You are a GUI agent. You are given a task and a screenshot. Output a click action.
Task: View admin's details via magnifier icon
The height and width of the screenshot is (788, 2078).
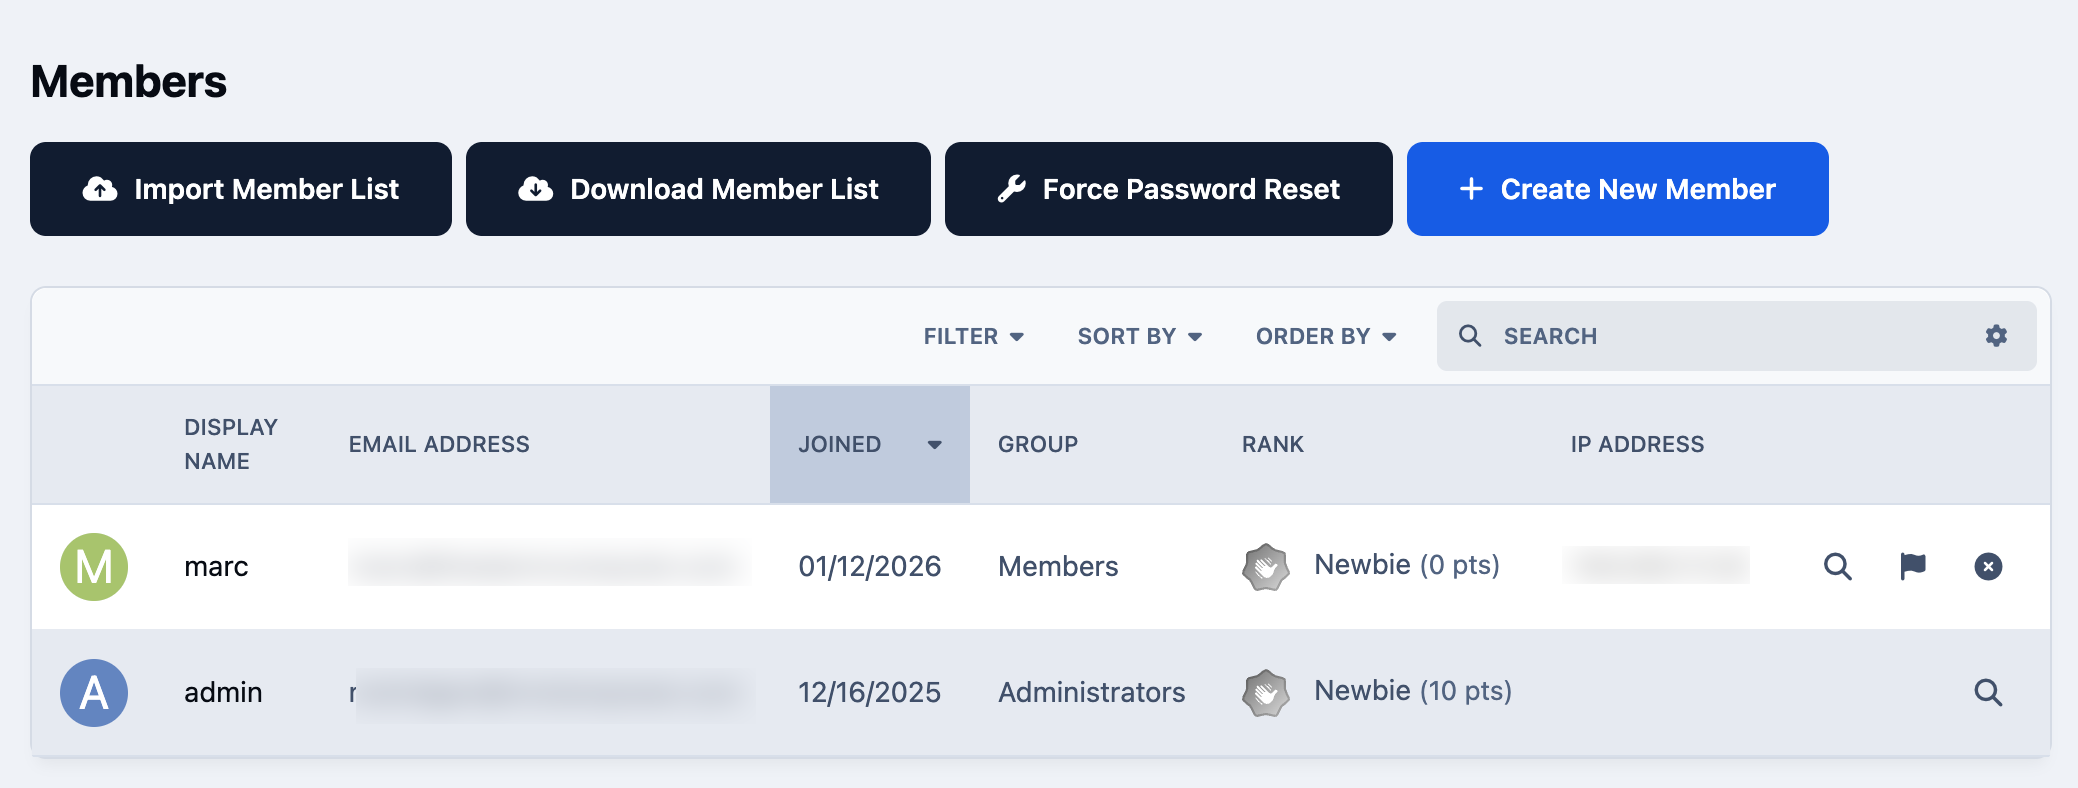[1988, 692]
